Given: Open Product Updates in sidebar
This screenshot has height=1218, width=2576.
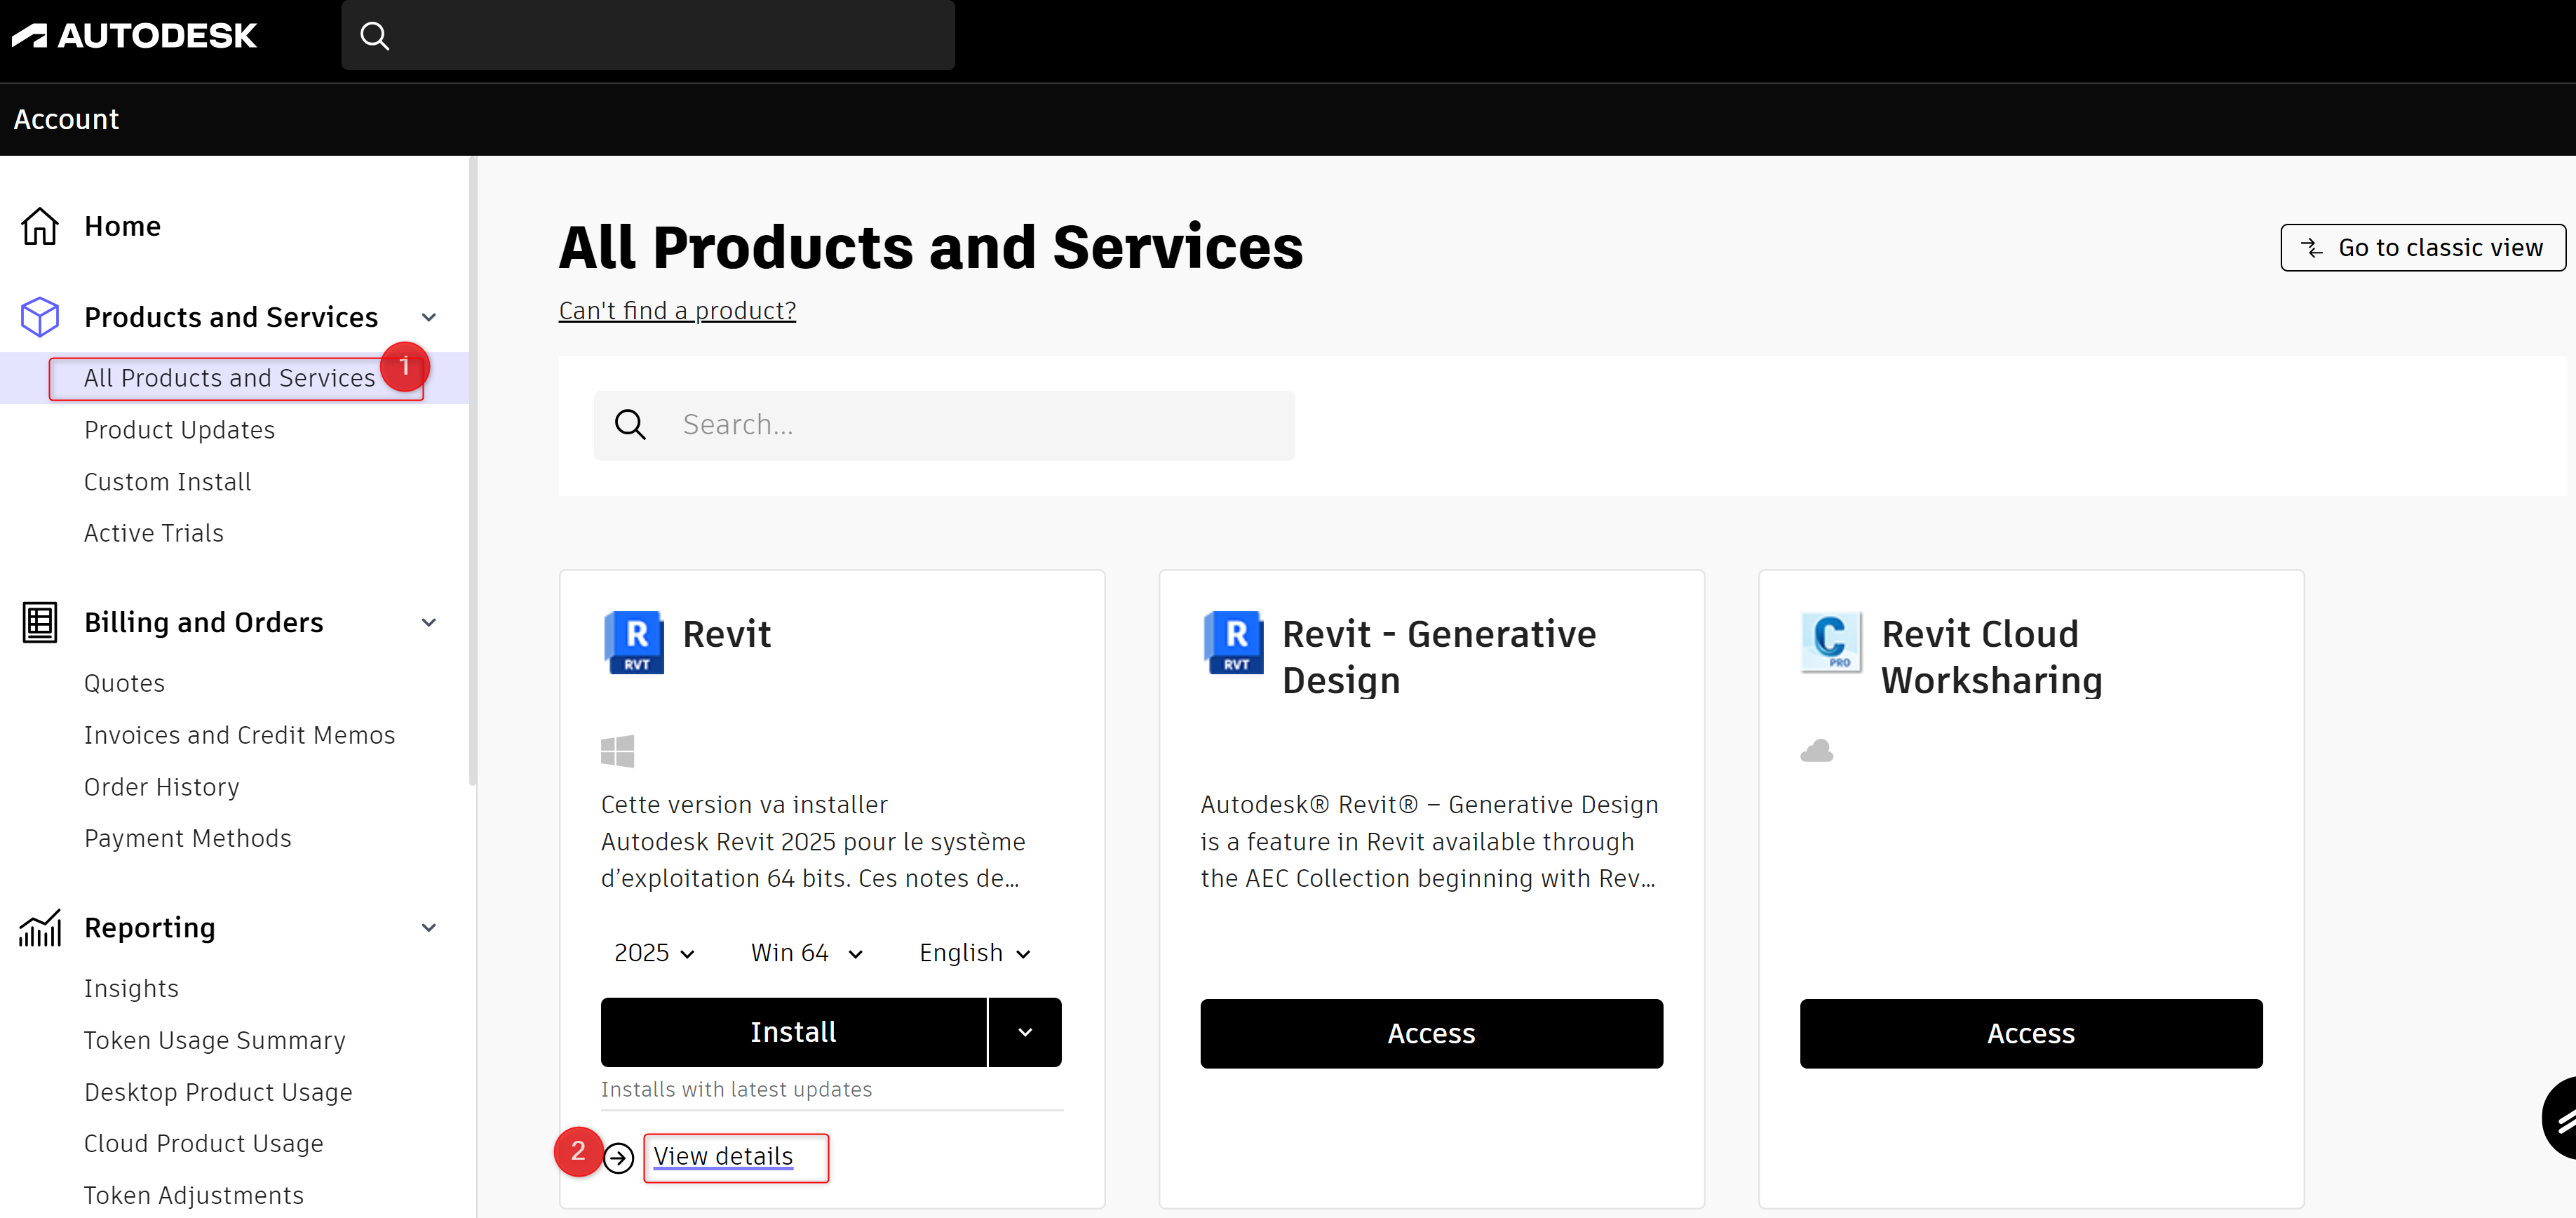Looking at the screenshot, I should (x=179, y=430).
